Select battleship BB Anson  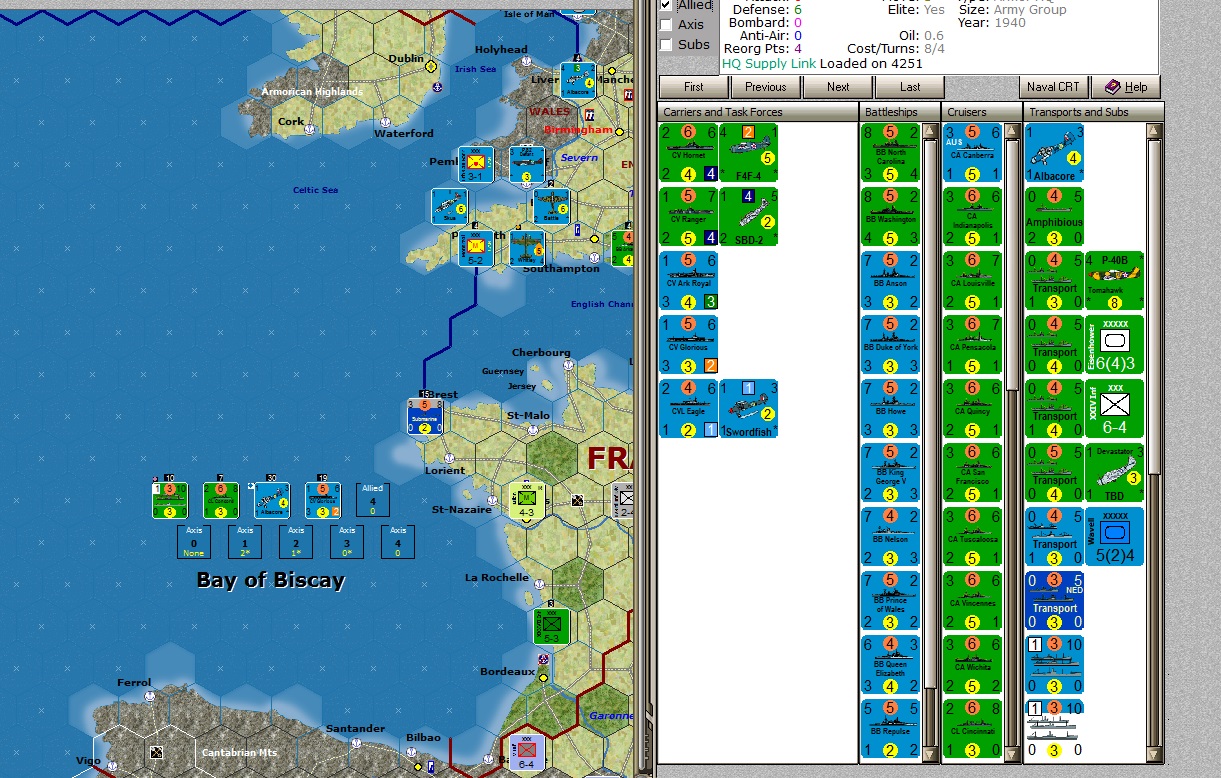890,281
